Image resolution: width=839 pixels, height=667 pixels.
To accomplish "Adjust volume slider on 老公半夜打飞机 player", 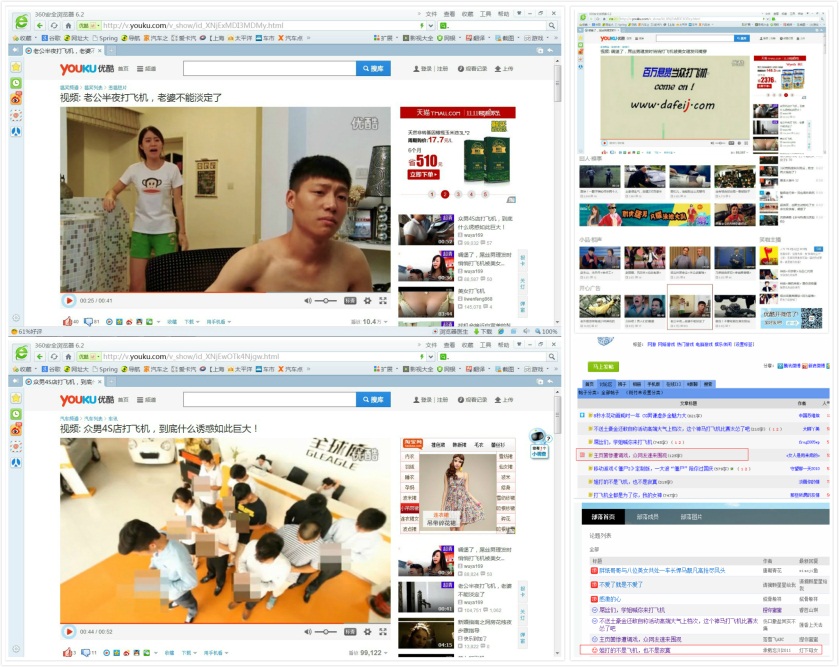I will [x=326, y=301].
